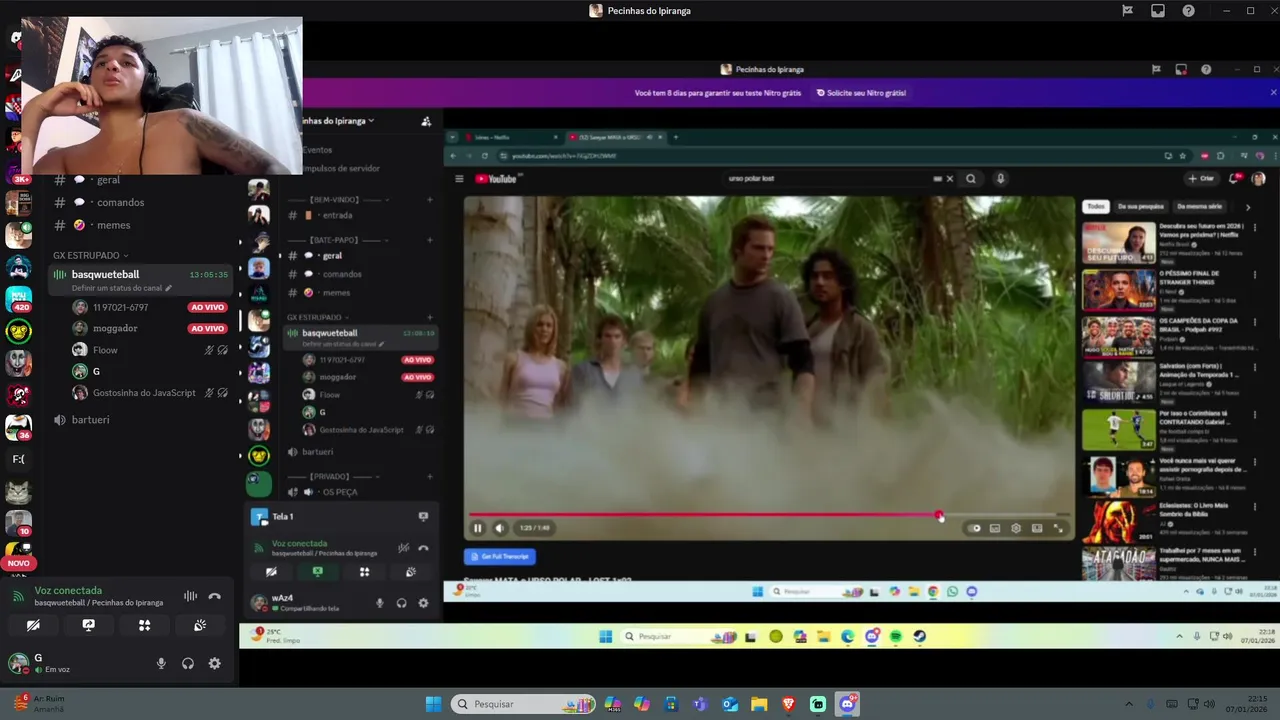Toggle green screen share button in streamed Discord
Image resolution: width=1280 pixels, height=720 pixels.
(317, 572)
